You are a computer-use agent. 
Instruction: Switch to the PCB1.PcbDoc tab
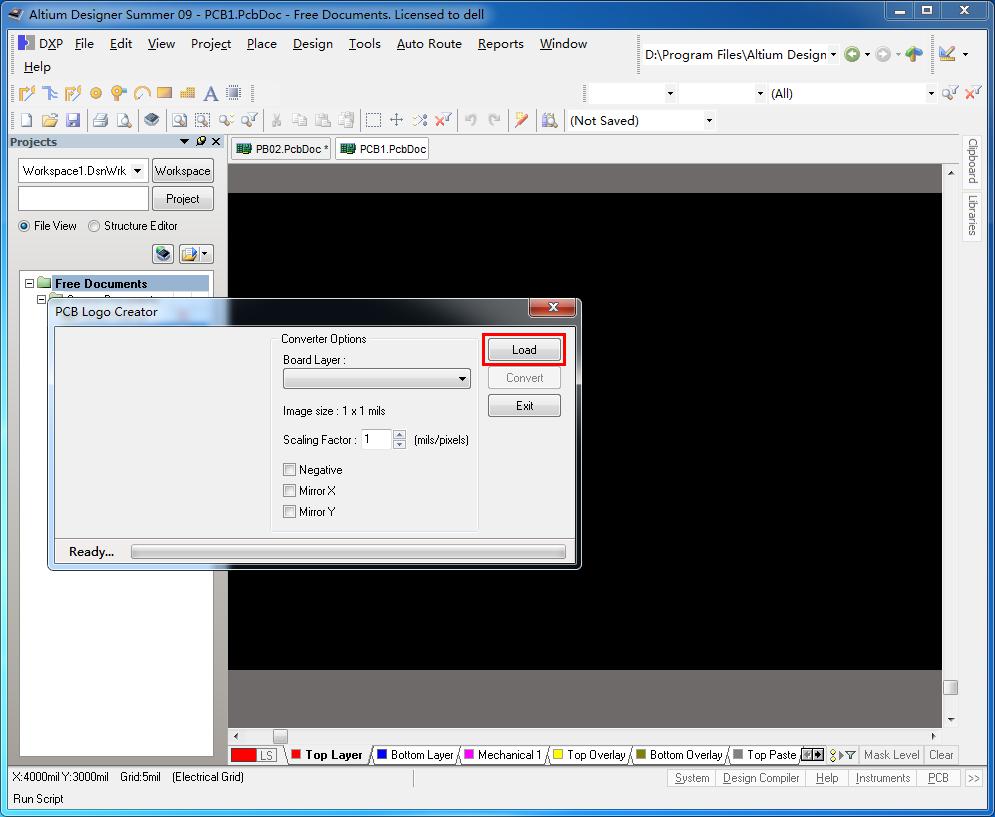pos(383,149)
